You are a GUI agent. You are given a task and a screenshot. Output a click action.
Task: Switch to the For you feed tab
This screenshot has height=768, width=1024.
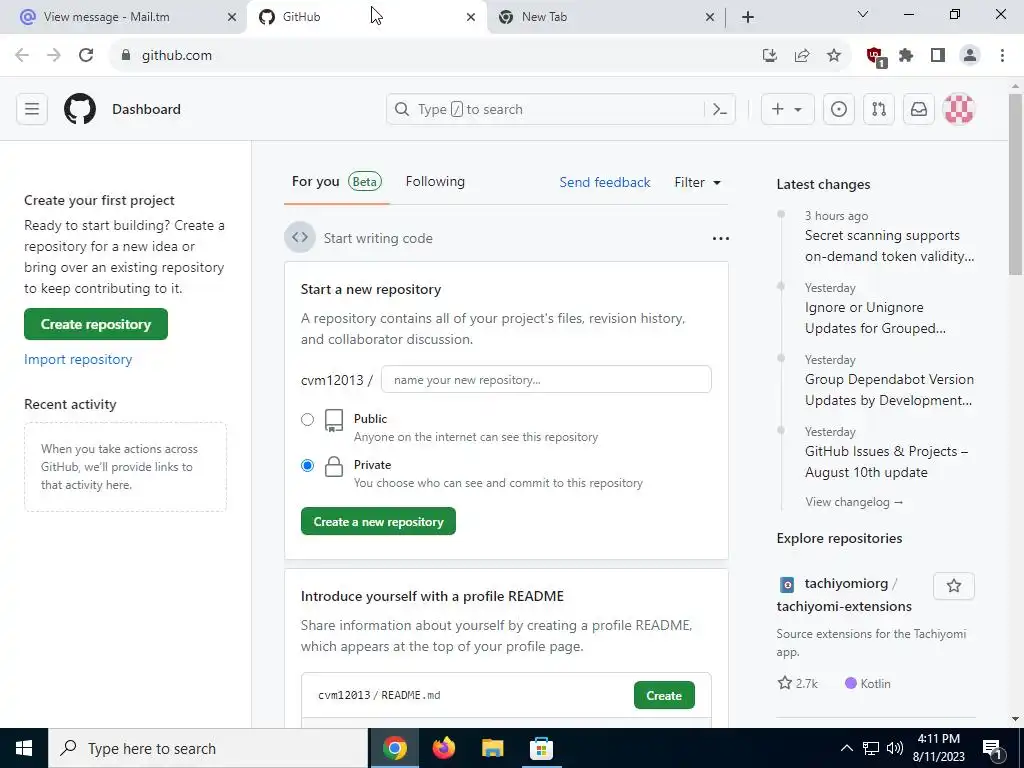[x=336, y=182]
